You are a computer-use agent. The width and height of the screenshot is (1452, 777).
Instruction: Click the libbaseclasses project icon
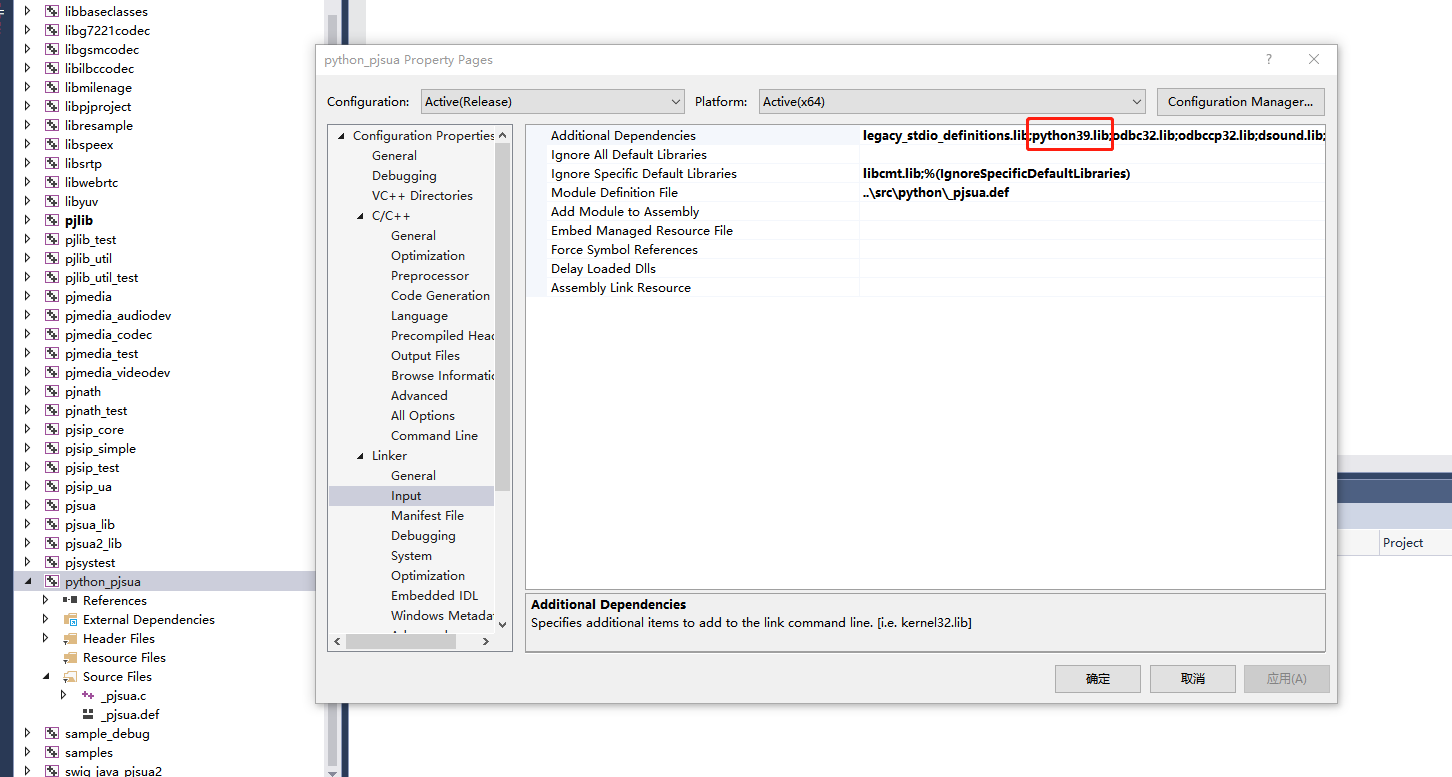coord(52,12)
